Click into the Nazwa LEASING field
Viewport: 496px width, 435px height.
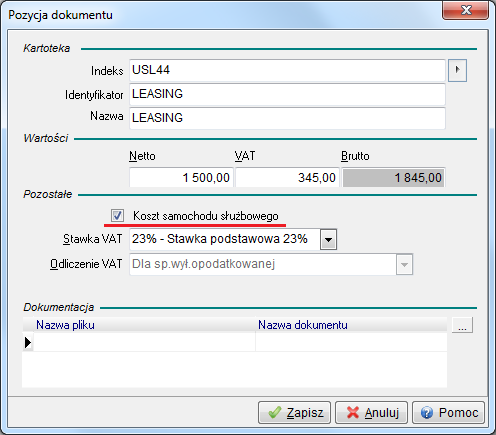287,118
